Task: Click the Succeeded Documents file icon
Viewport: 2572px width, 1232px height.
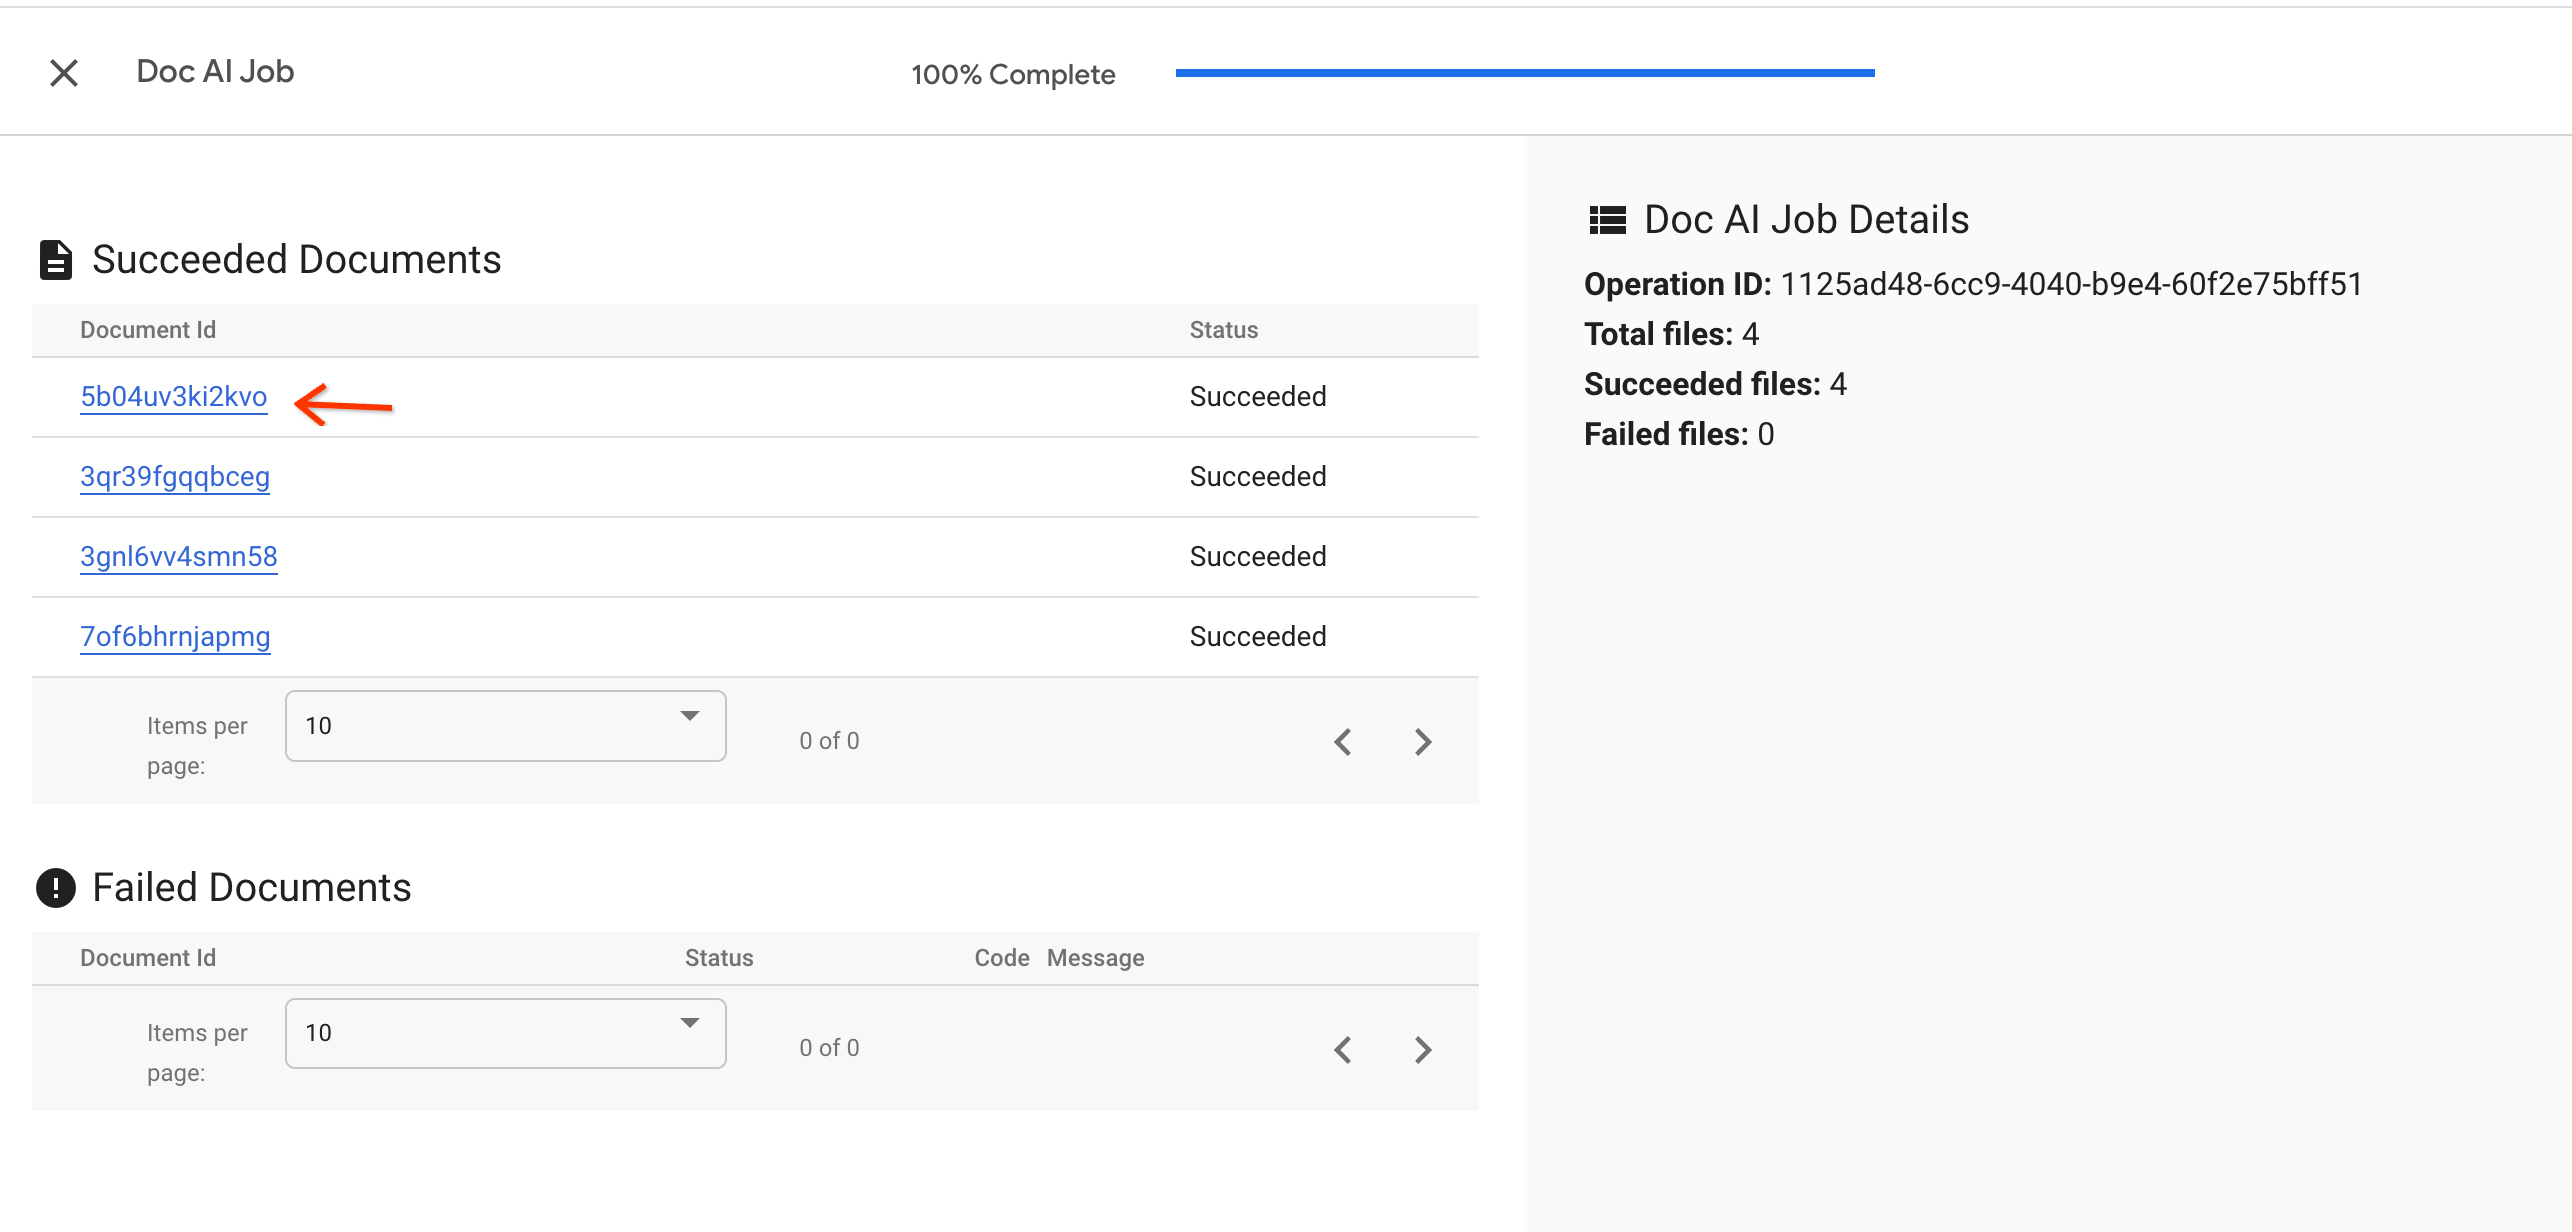Action: point(56,260)
